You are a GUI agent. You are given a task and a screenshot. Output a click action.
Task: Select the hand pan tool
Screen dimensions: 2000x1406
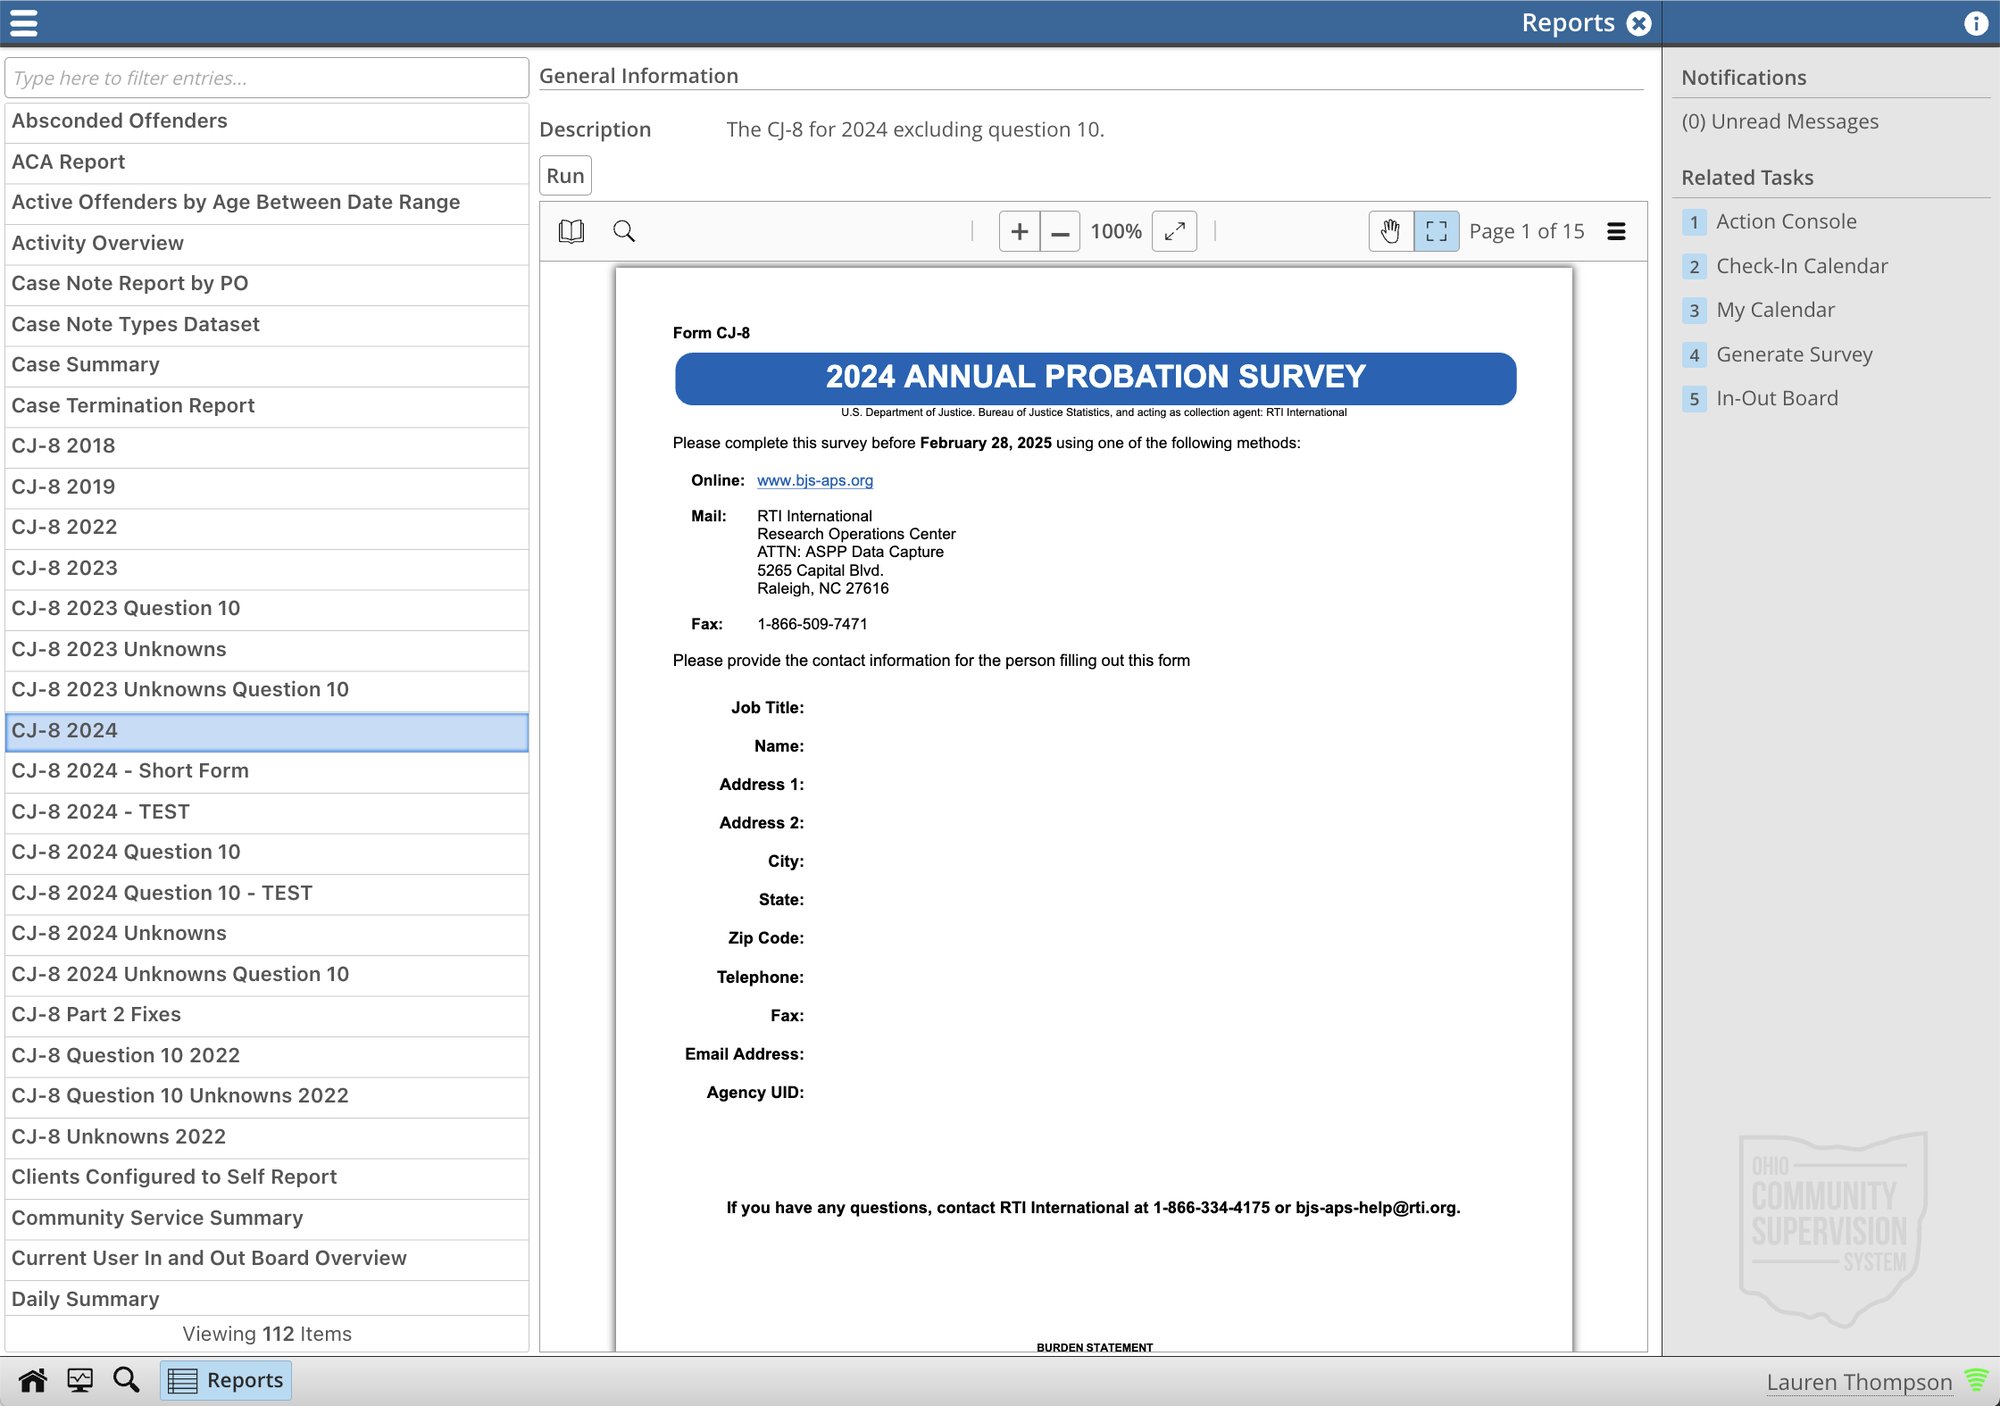click(x=1391, y=231)
